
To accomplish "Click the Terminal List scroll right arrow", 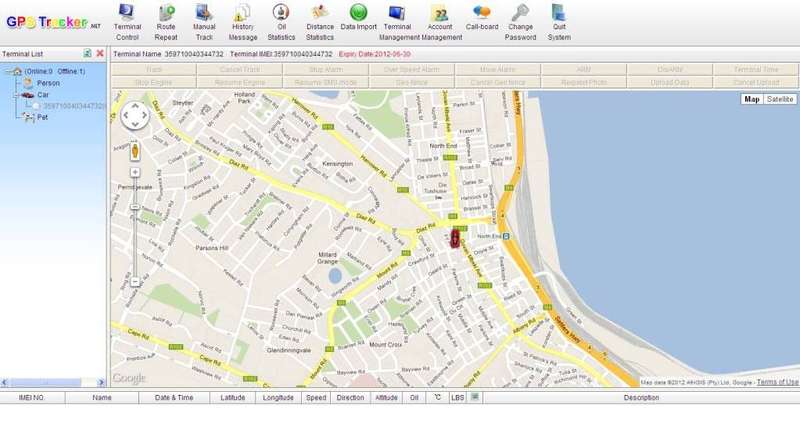I will pyautogui.click(x=101, y=382).
